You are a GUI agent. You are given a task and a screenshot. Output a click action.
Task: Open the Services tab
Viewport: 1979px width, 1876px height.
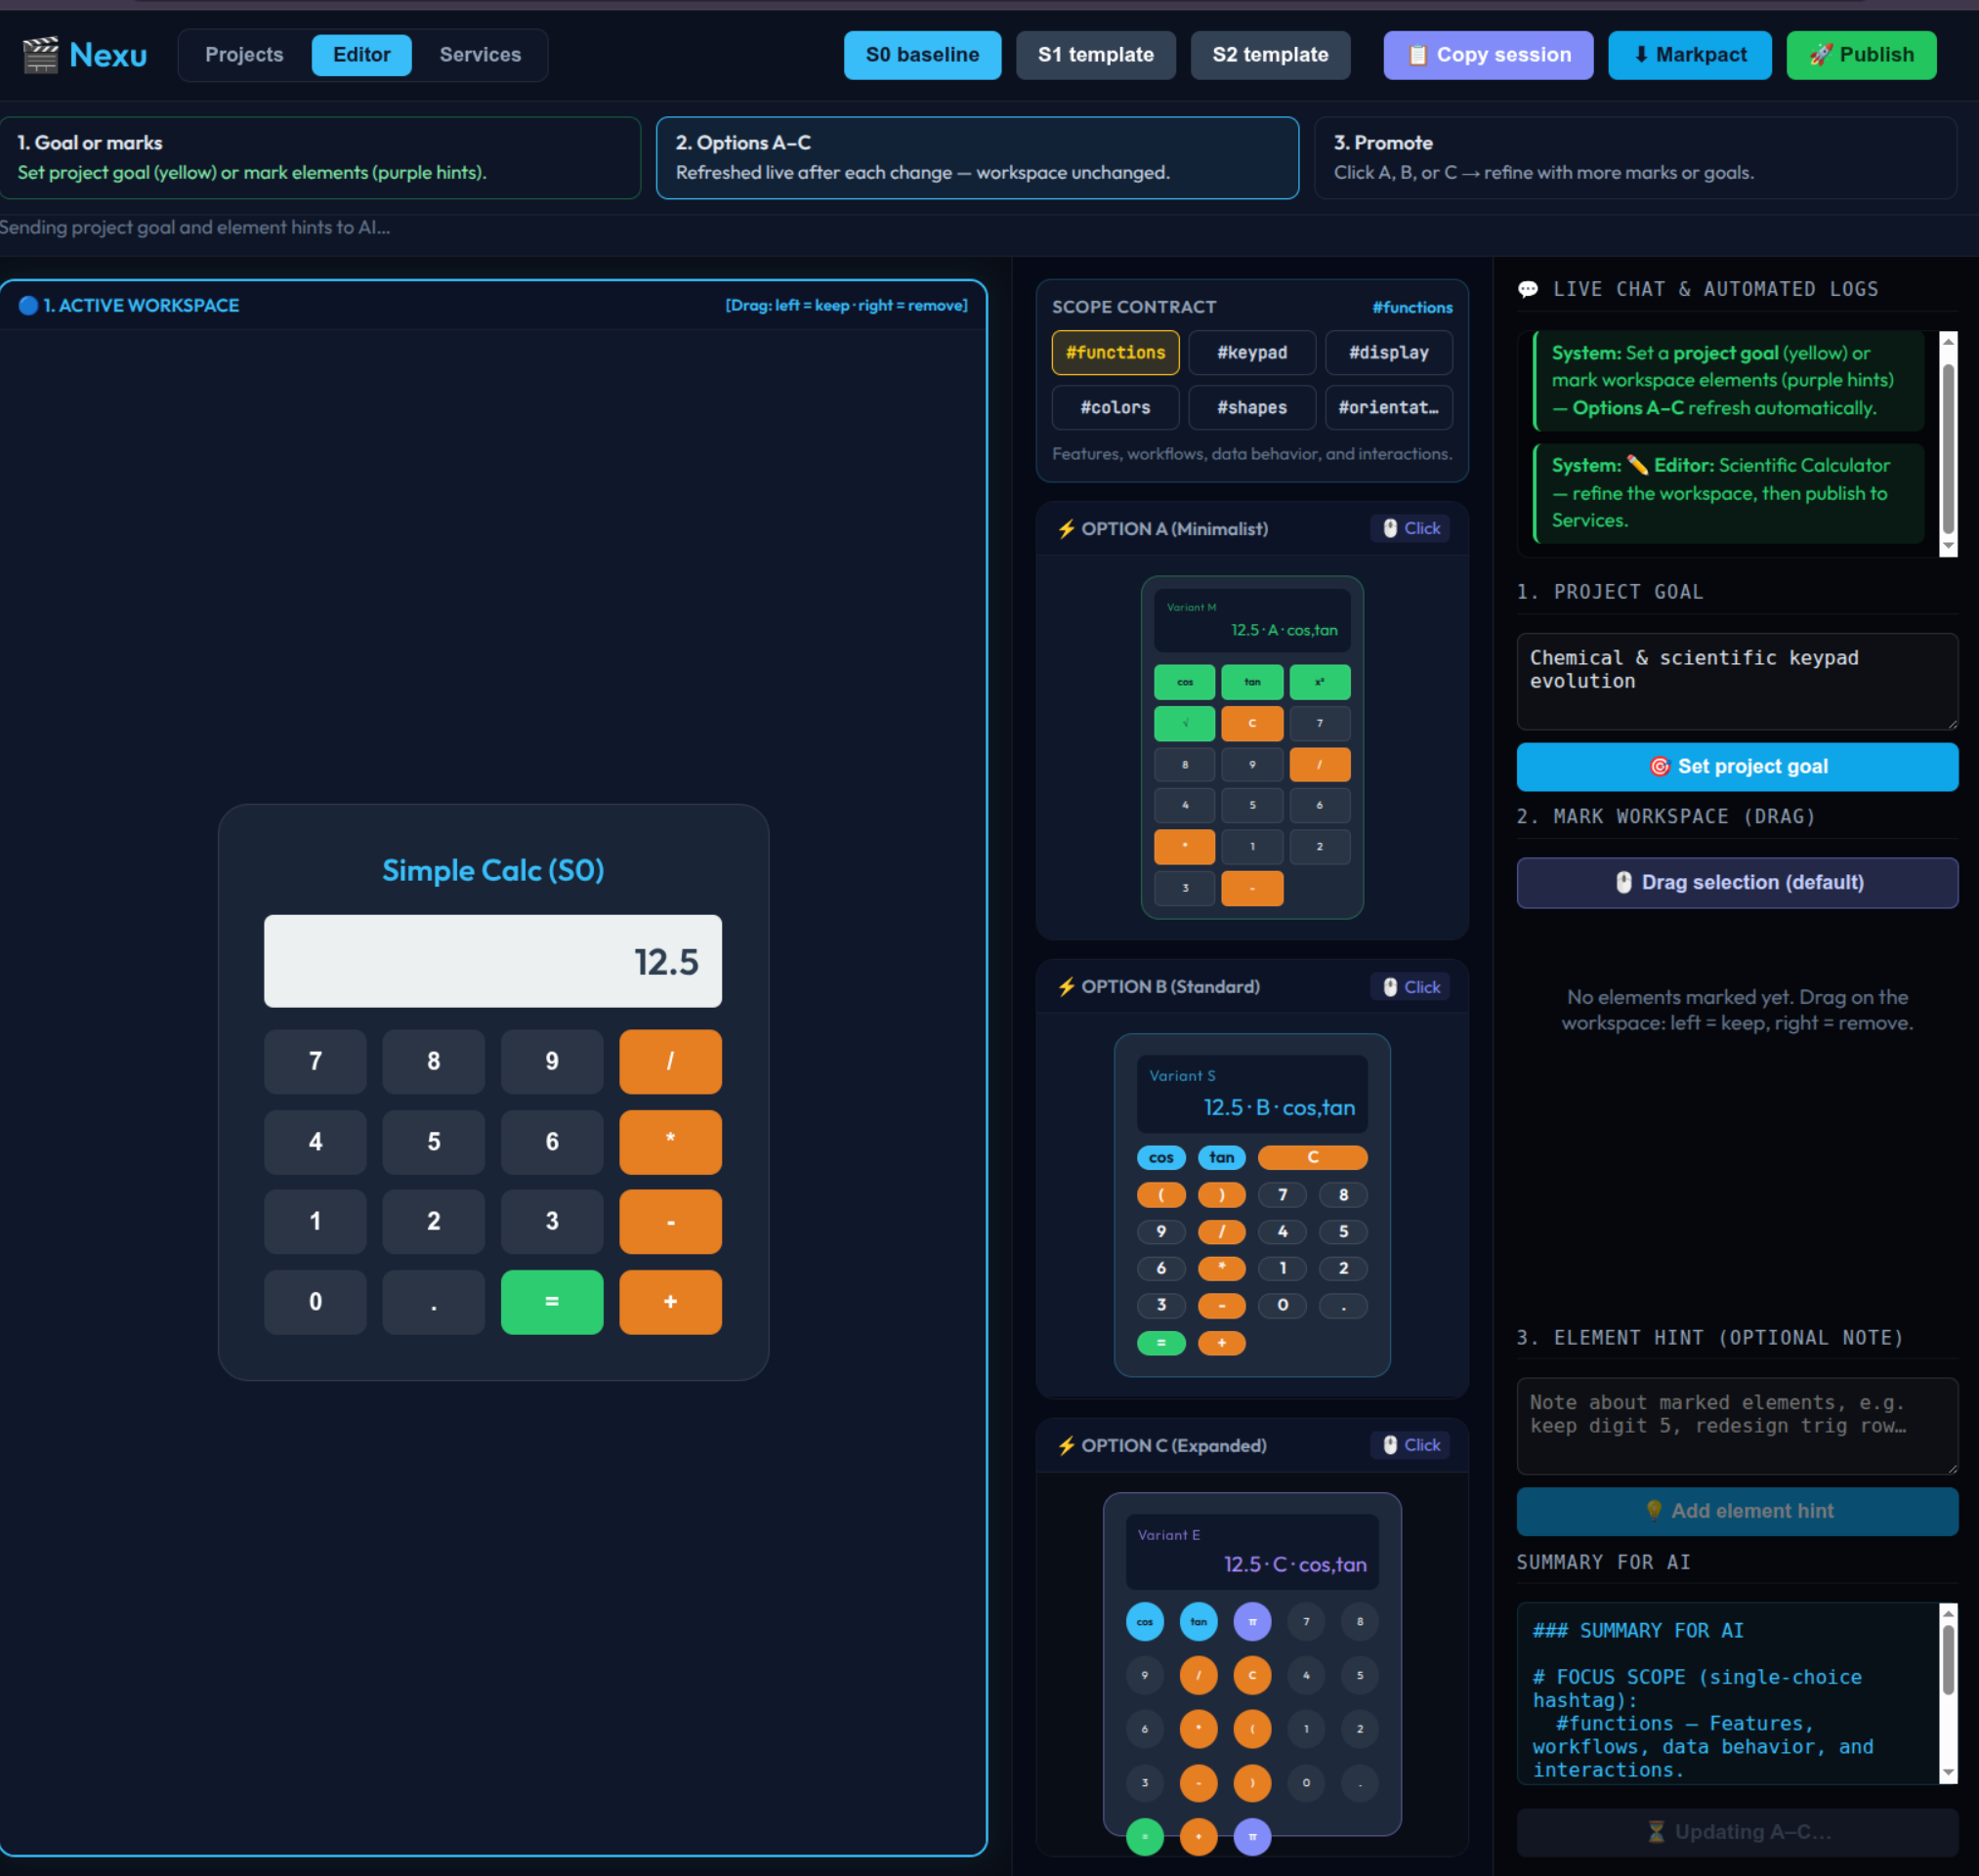coord(480,55)
